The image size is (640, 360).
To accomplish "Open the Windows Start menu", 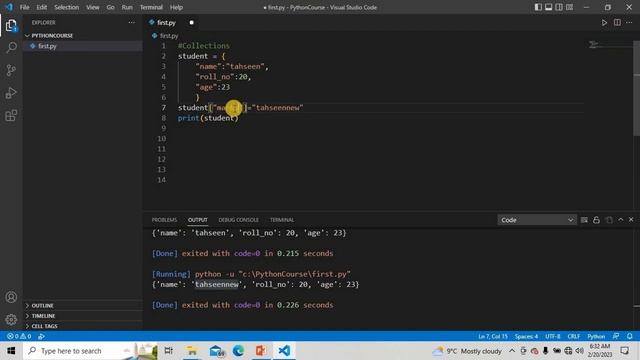I will (x=11, y=351).
